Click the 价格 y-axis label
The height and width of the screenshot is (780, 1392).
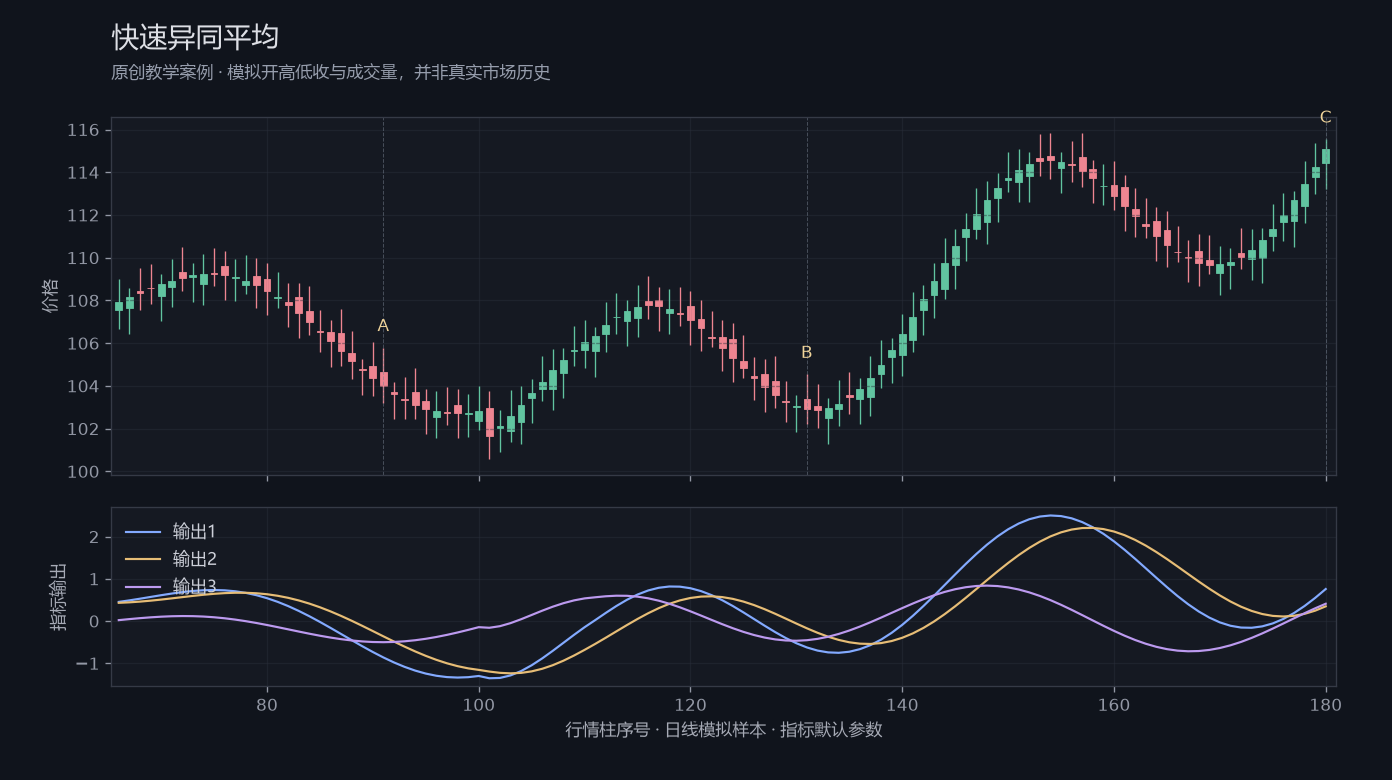coord(51,296)
